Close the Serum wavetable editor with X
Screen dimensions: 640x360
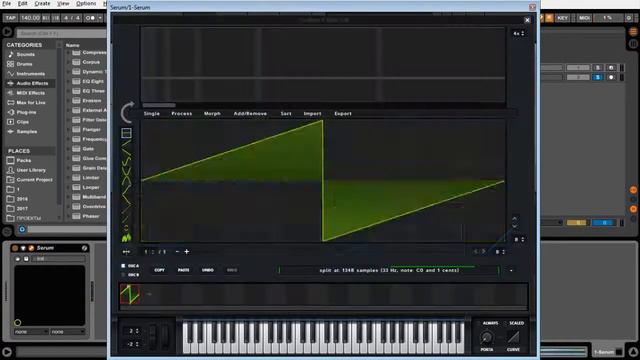[x=527, y=20]
